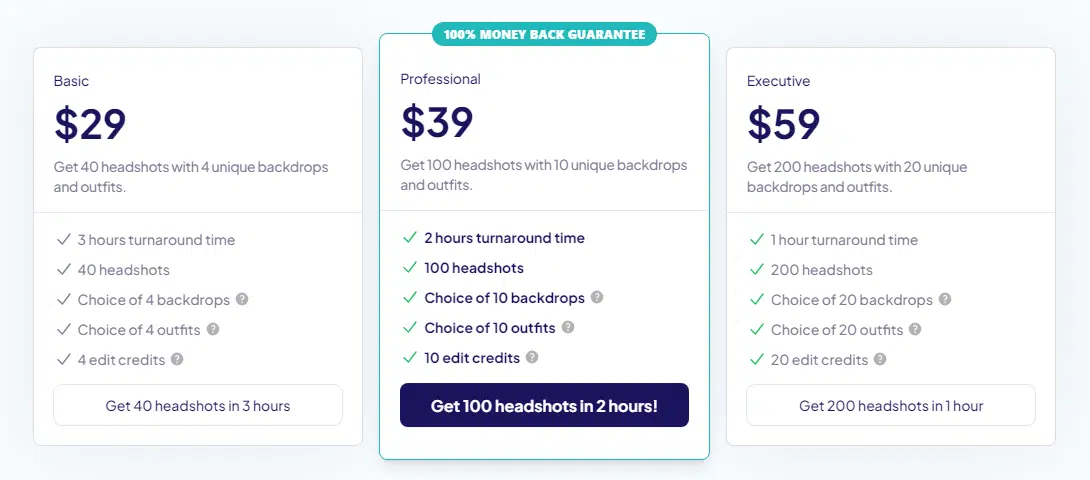Click the $39 Professional plan price

[437, 122]
